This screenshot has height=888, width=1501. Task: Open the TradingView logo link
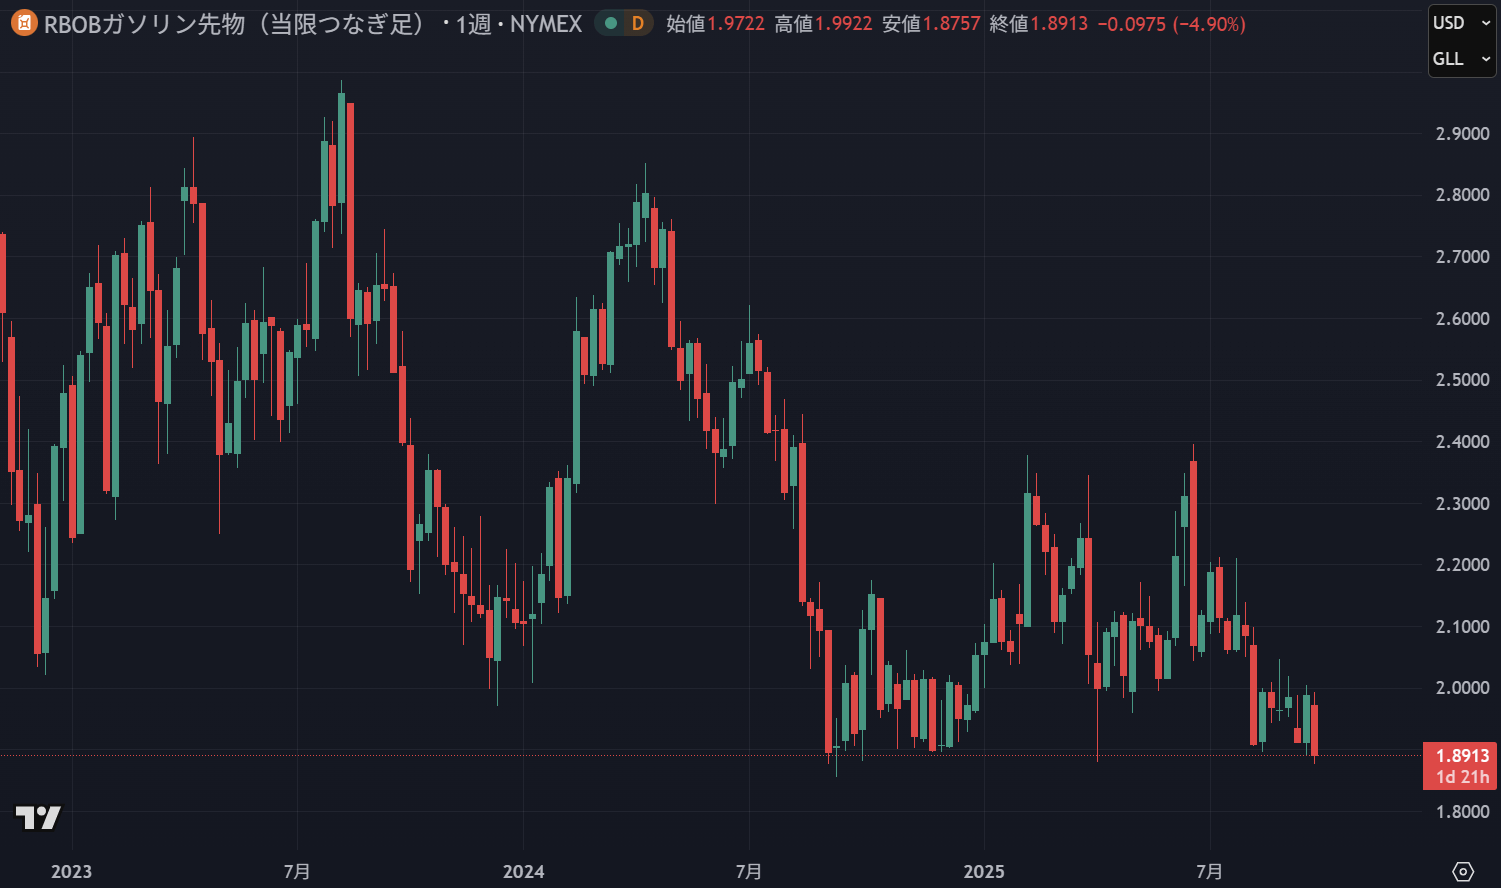click(38, 817)
